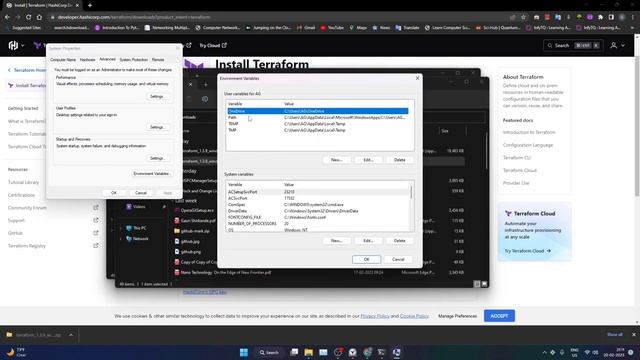Open Gmail bookmark

[x=306, y=28]
